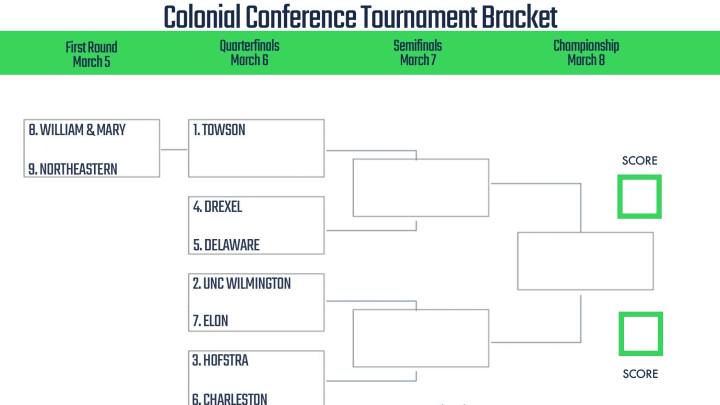Select 7. Elon team entry
The height and width of the screenshot is (405, 720).
coord(210,321)
